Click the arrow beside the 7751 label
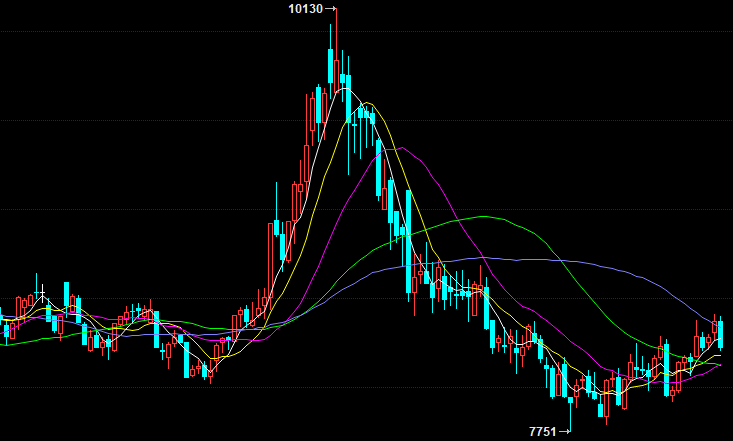The image size is (733, 441). pyautogui.click(x=566, y=431)
